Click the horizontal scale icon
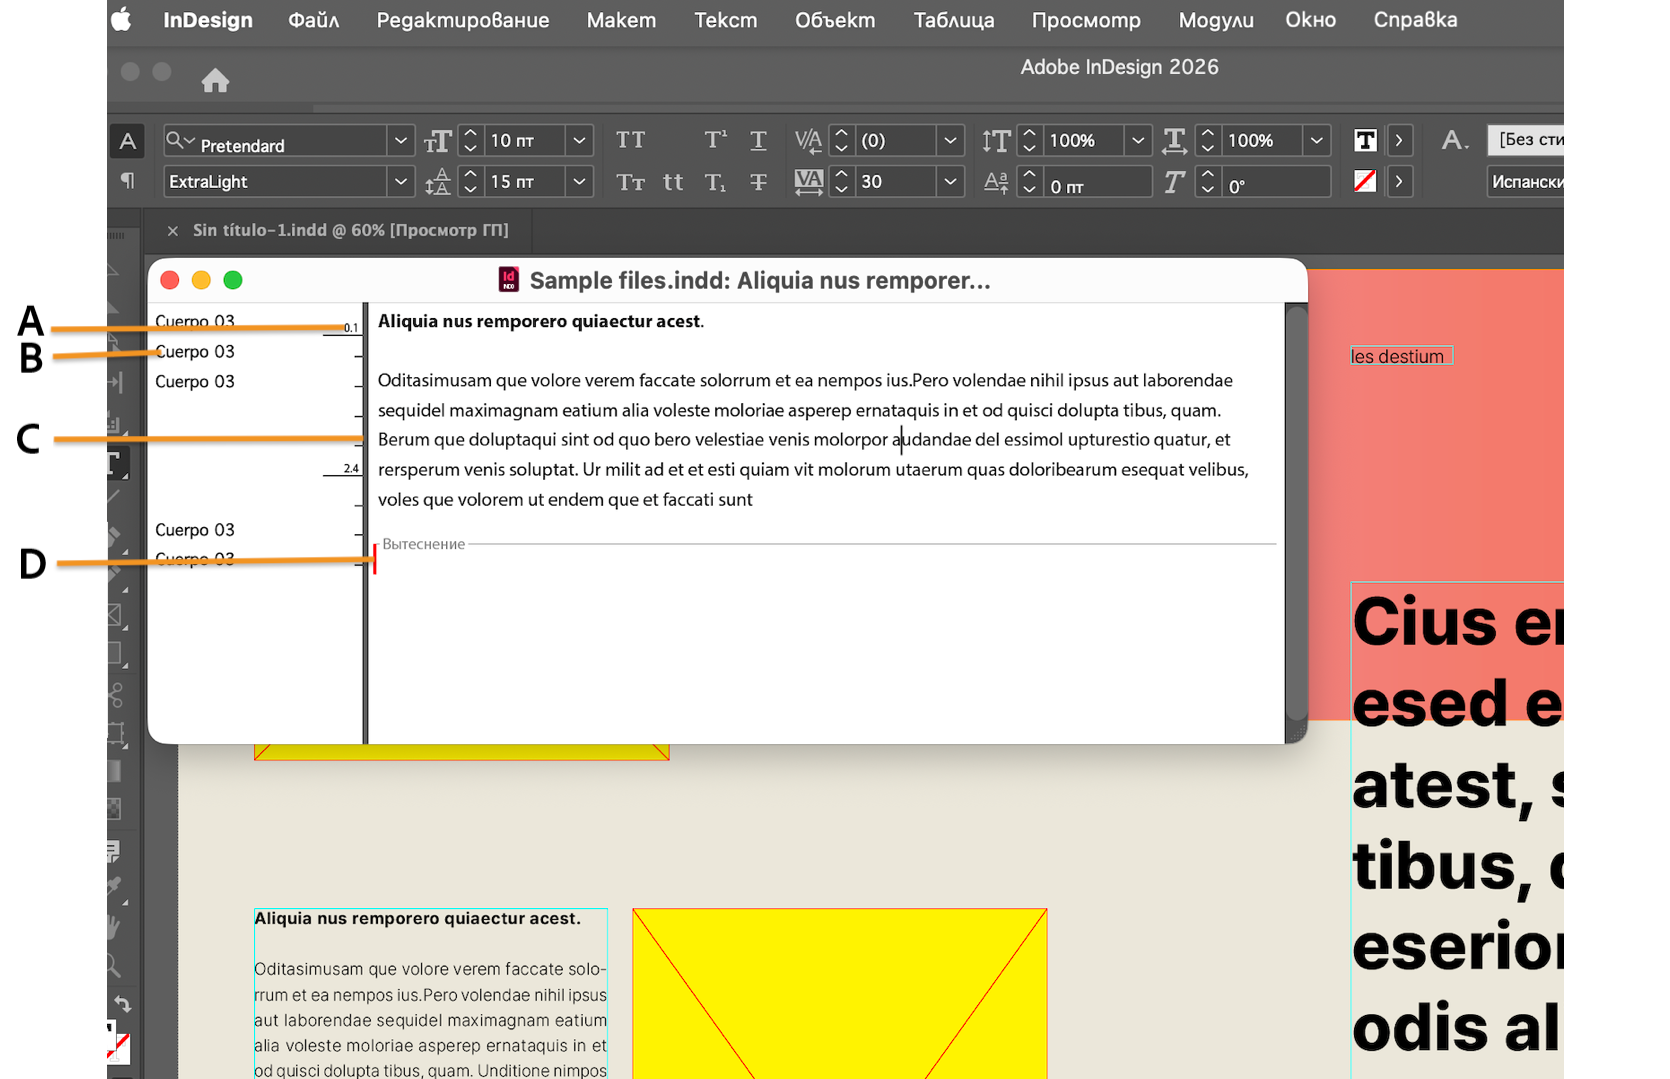The image size is (1670, 1079). pos(1174,141)
